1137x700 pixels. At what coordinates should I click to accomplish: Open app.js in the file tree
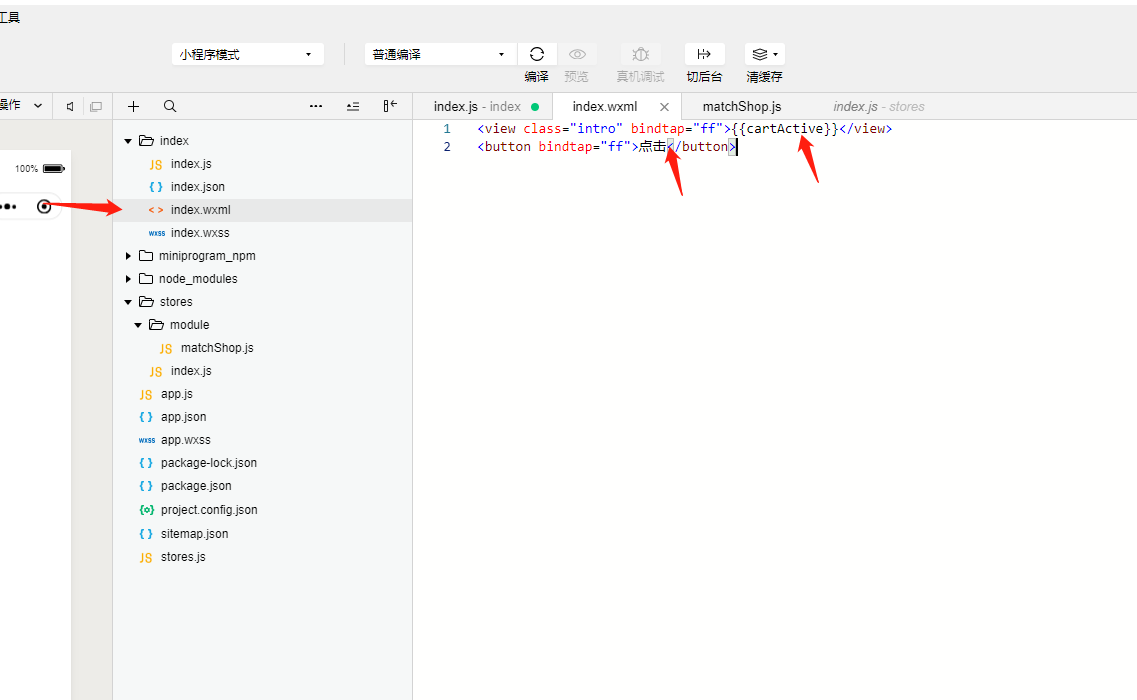click(176, 394)
